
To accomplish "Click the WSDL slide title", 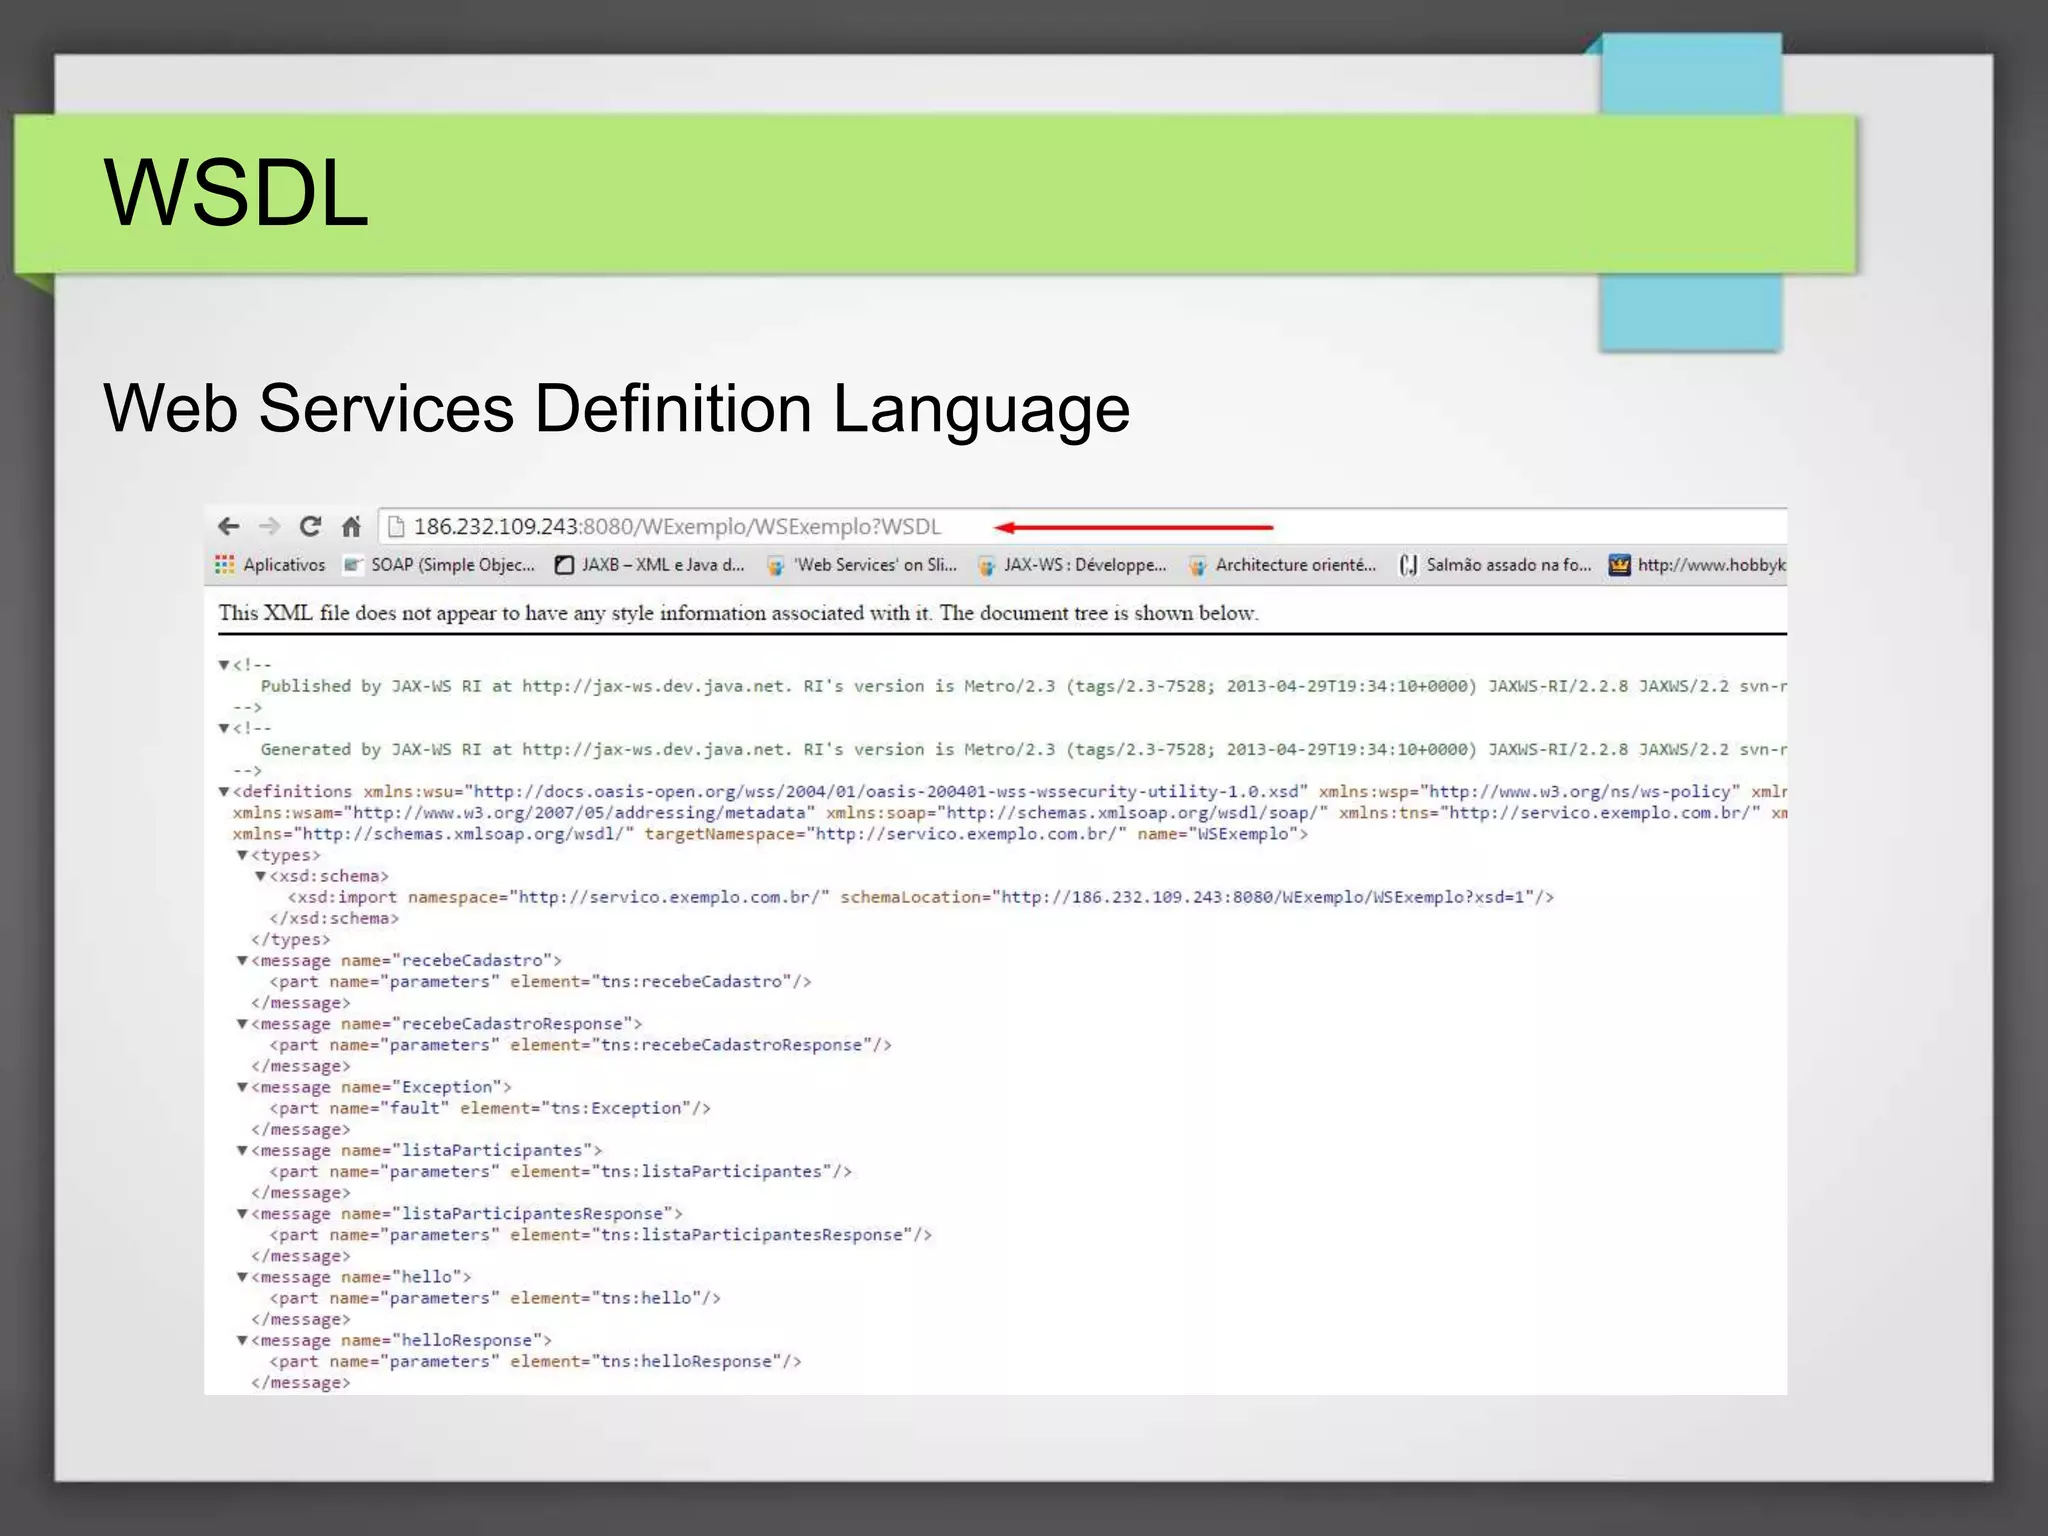I will [236, 192].
